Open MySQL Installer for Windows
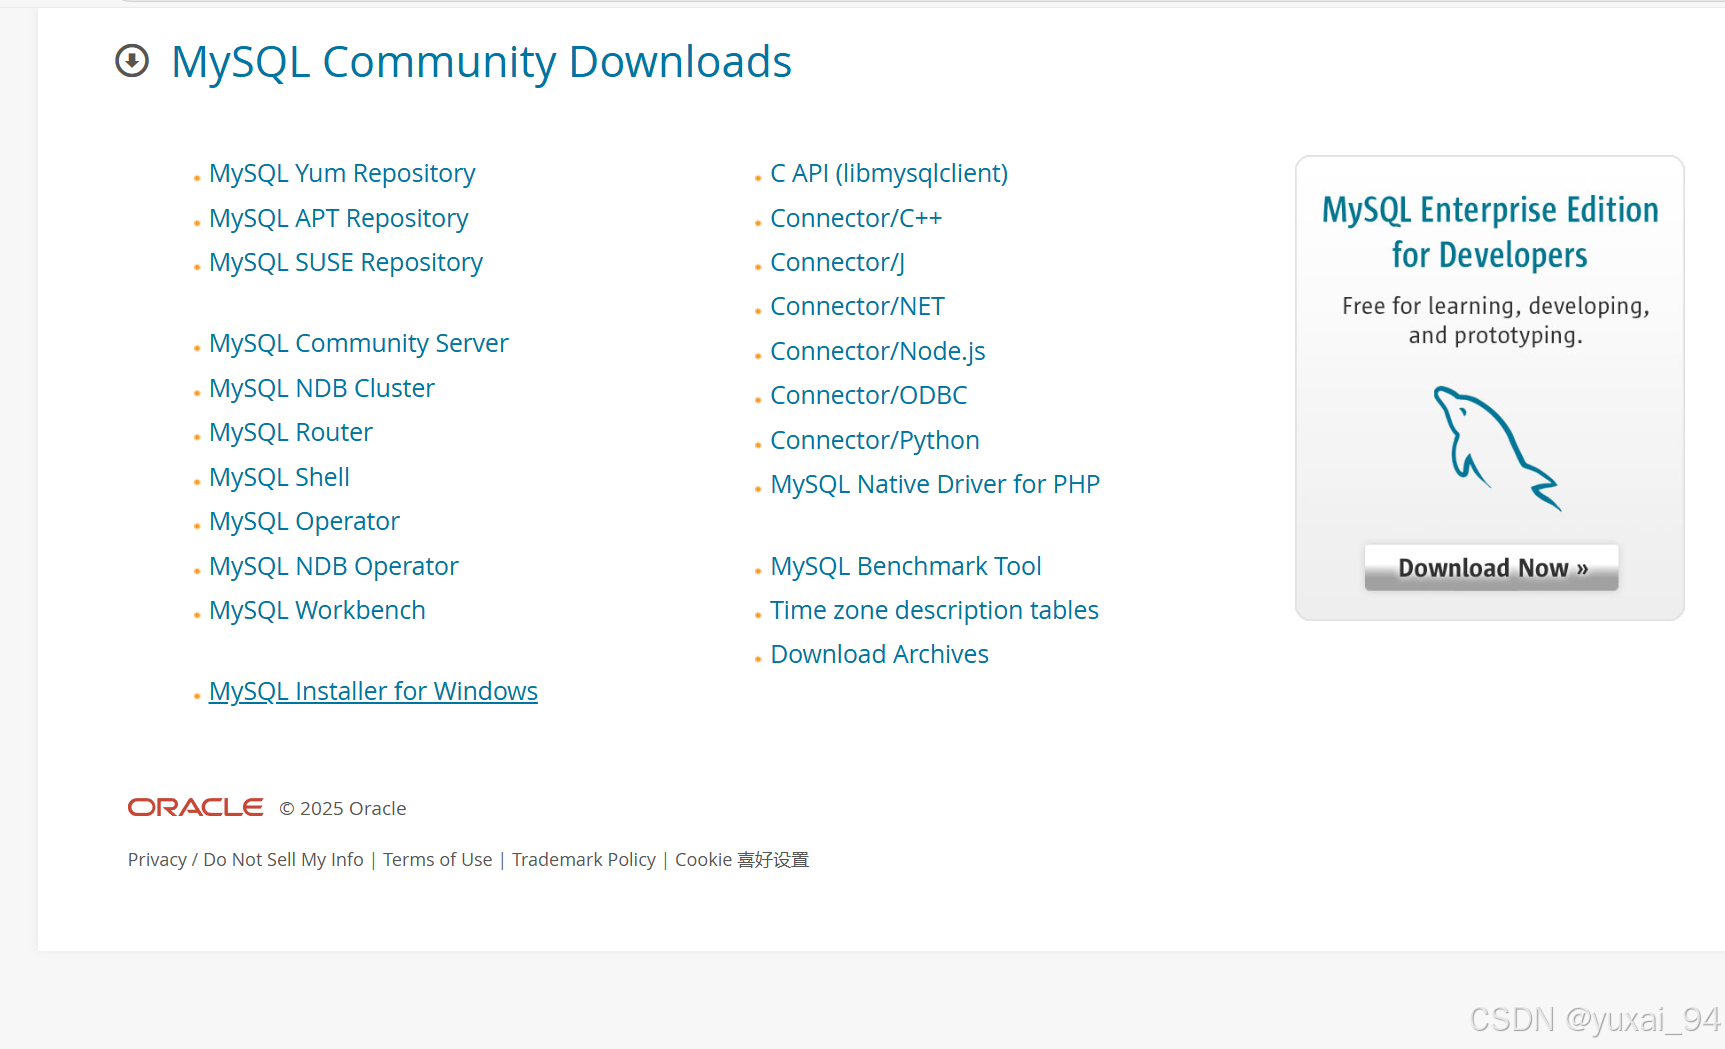This screenshot has height=1049, width=1725. 372,690
